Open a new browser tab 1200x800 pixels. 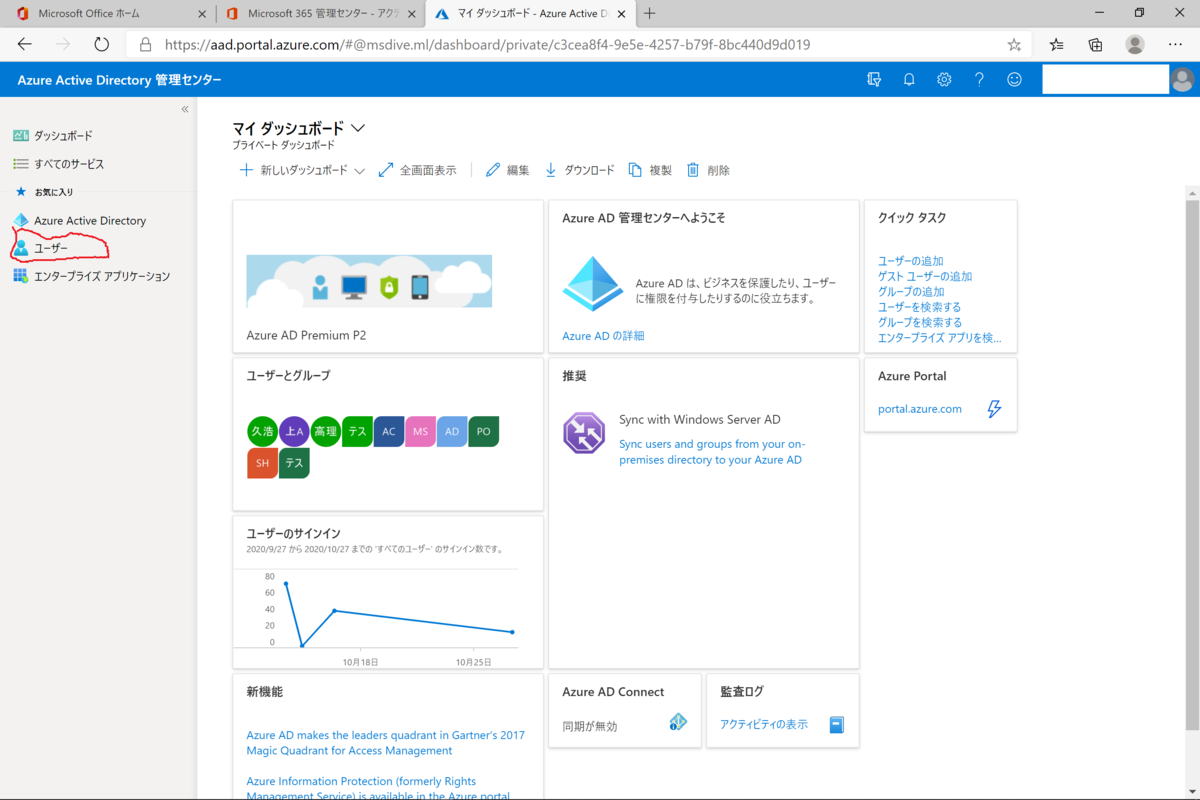pyautogui.click(x=650, y=14)
